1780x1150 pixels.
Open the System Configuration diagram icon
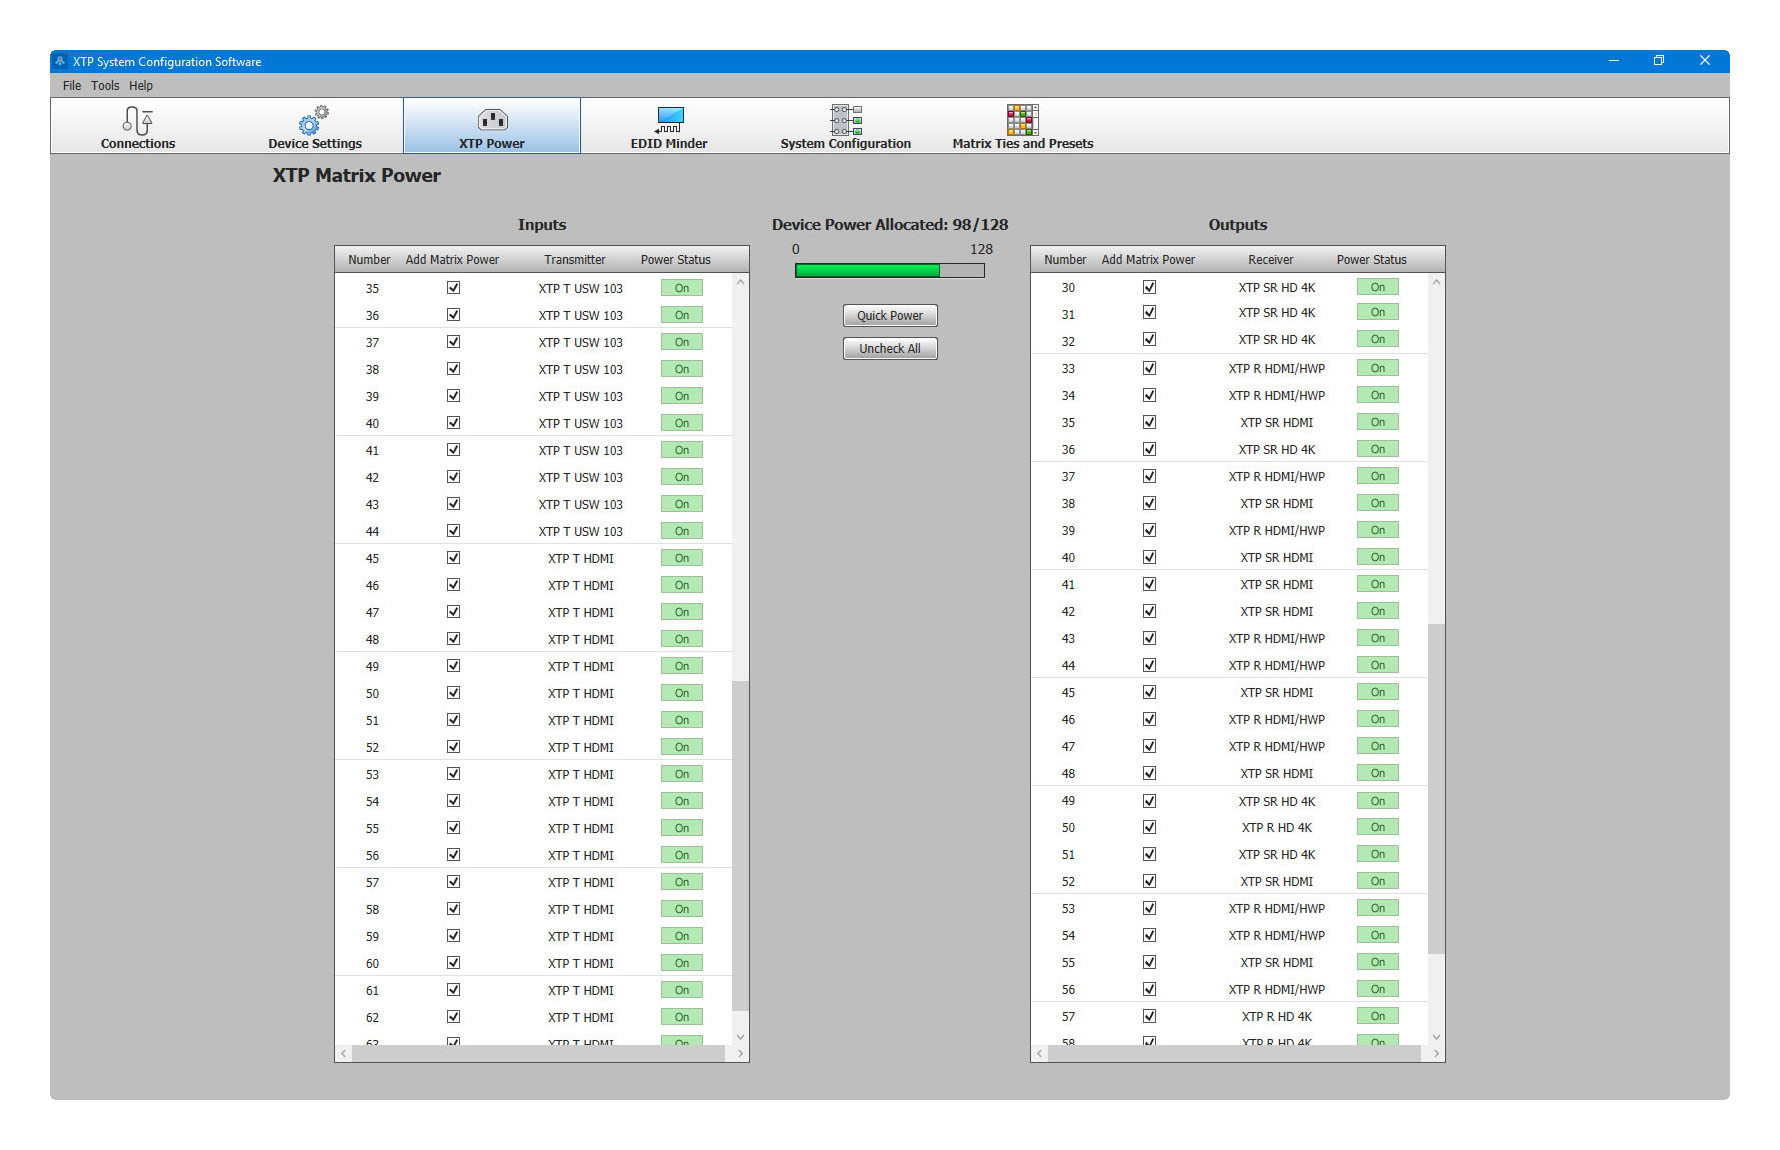(846, 120)
